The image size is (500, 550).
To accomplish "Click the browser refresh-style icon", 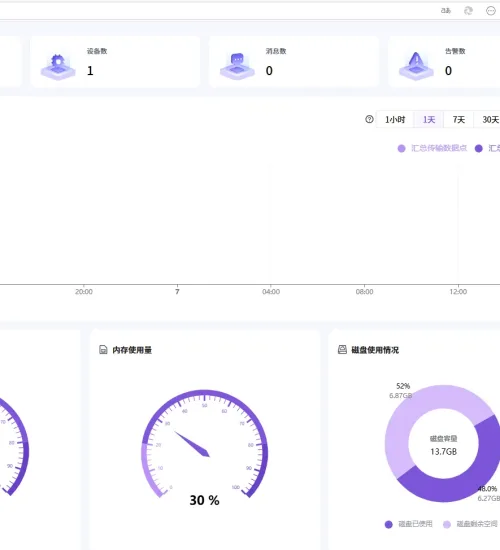I will click(468, 11).
